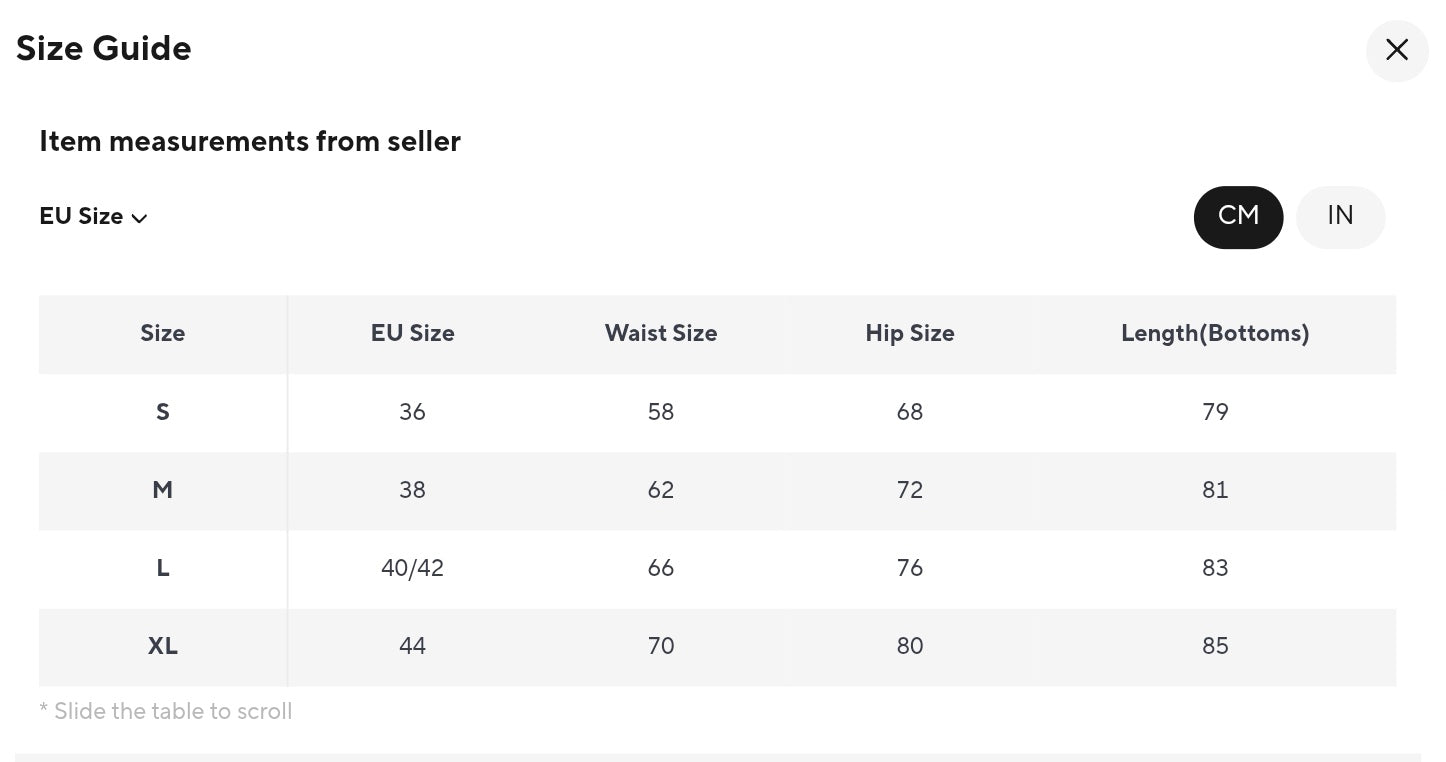
Task: Click waist value 58 for size S
Action: pos(660,412)
